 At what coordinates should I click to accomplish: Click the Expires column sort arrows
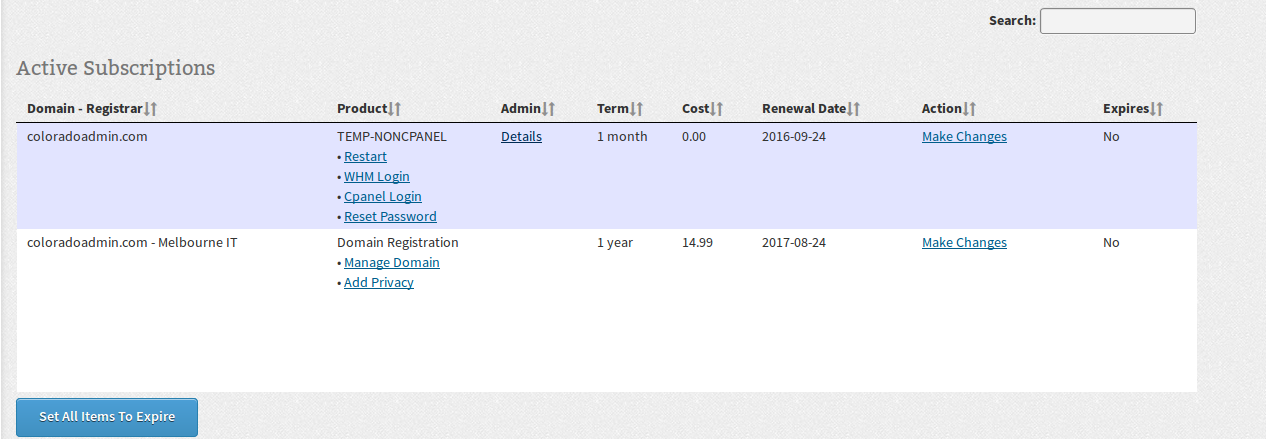pyautogui.click(x=1157, y=109)
